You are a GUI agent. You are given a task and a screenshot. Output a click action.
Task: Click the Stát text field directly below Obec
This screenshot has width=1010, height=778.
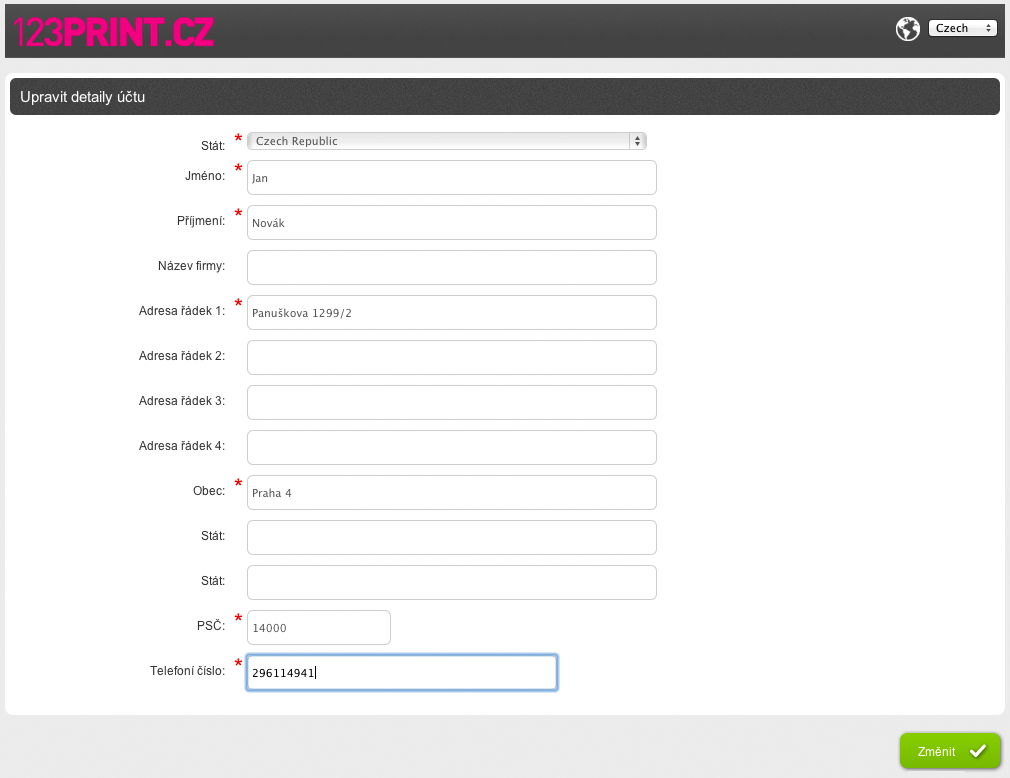[451, 538]
